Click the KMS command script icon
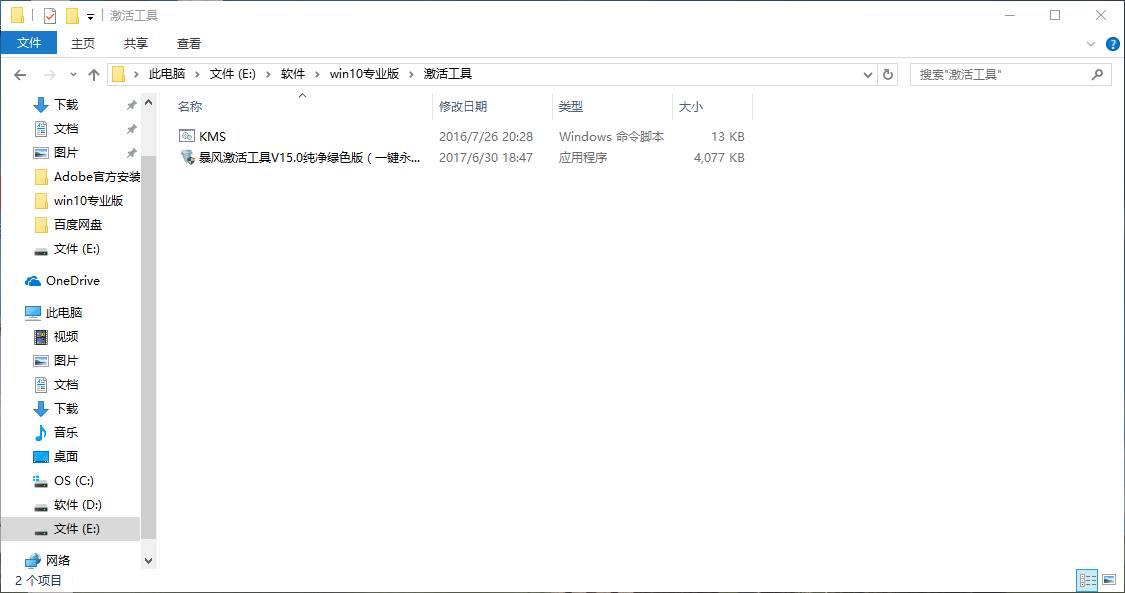This screenshot has width=1125, height=593. click(187, 135)
